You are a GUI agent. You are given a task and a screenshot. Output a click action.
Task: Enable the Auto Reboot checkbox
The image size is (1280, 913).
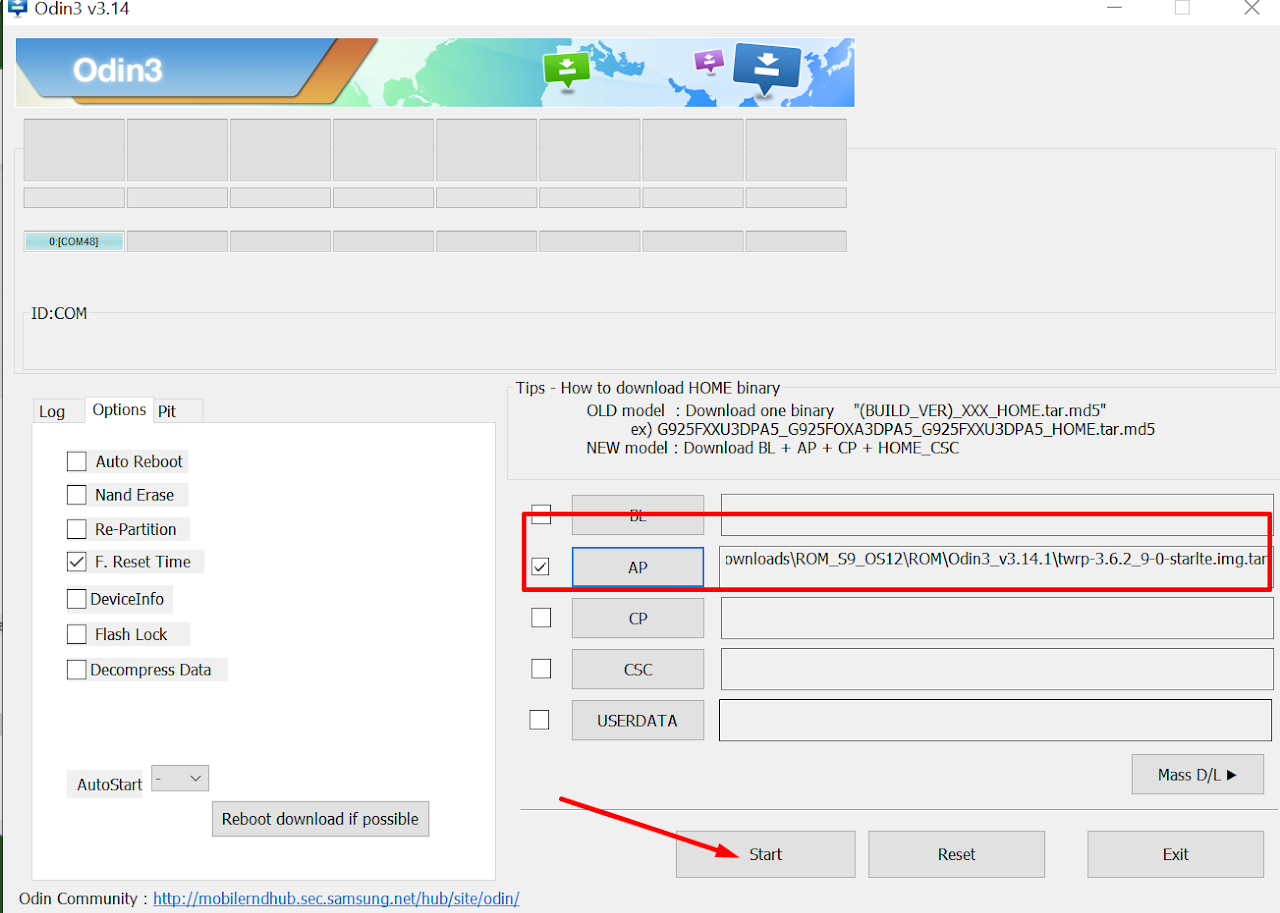[77, 461]
